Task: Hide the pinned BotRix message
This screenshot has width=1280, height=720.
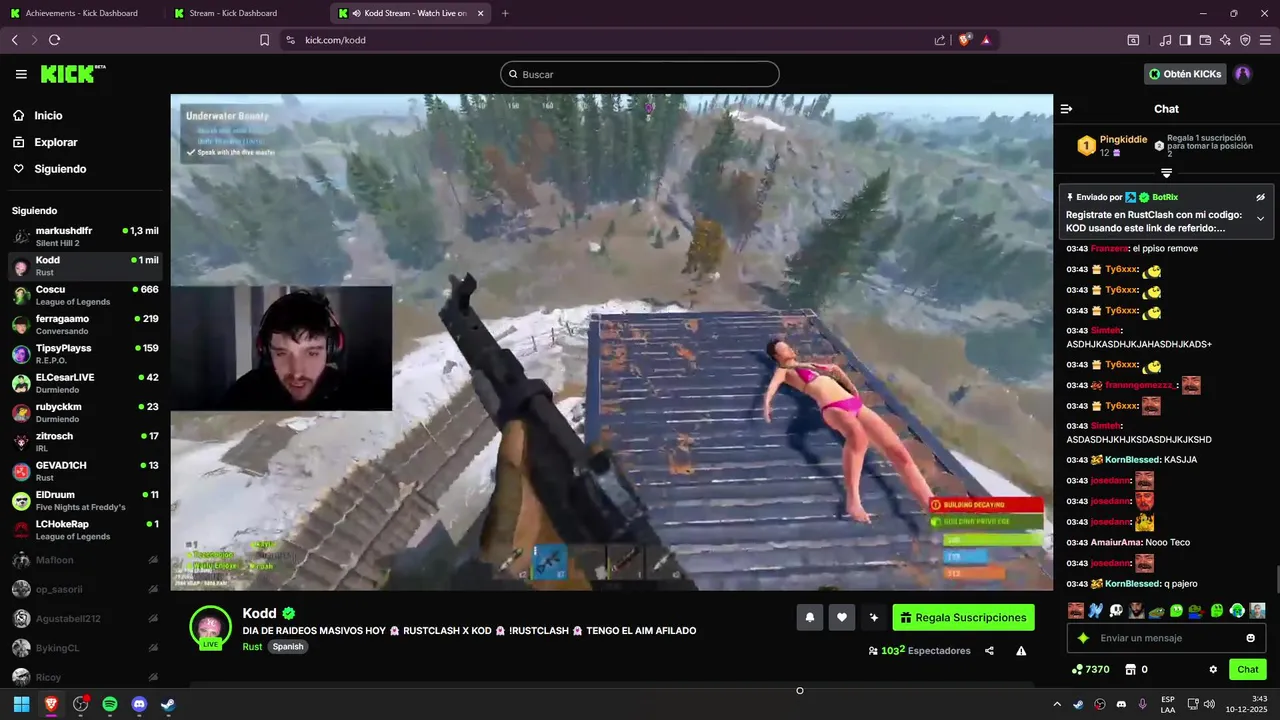Action: point(1260,197)
